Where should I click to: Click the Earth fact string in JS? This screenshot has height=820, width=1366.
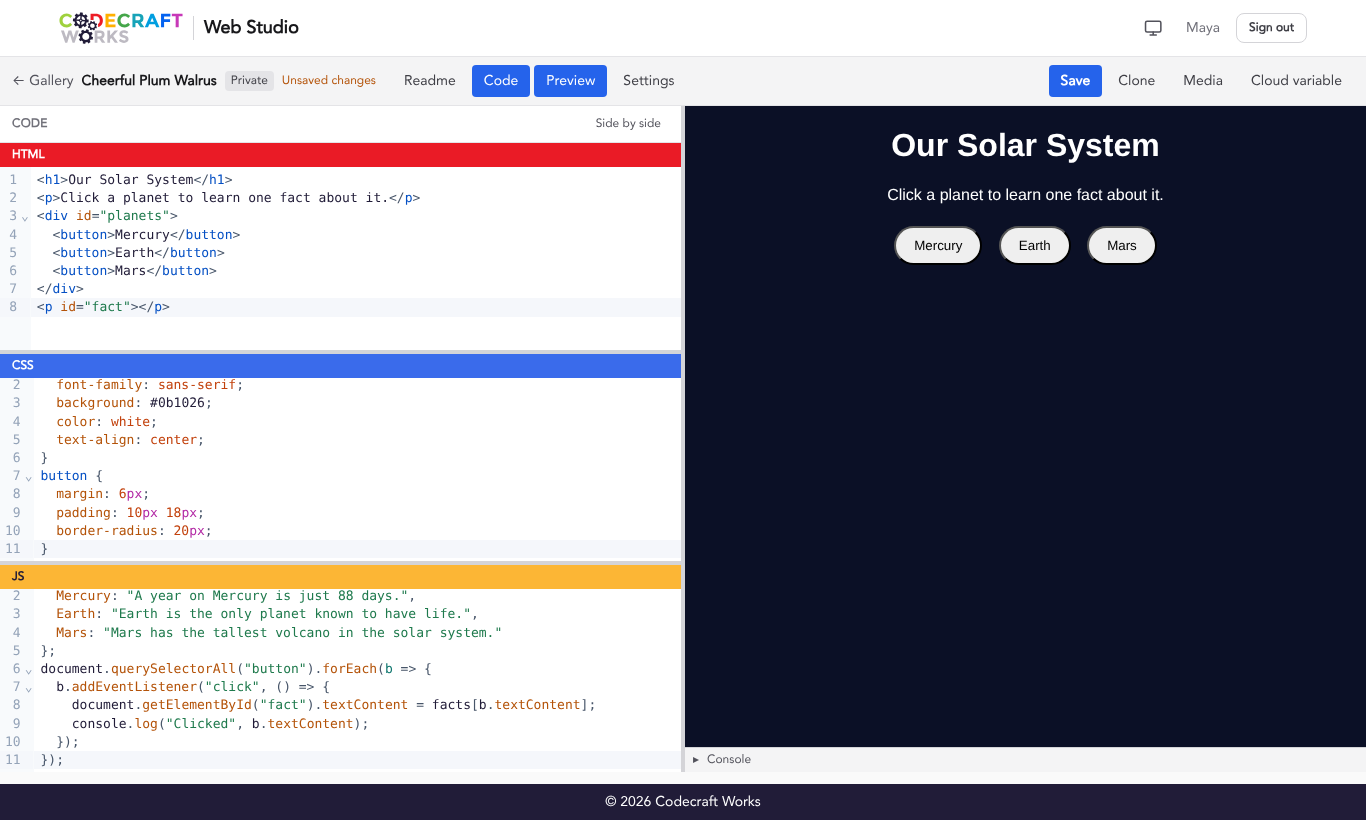291,614
